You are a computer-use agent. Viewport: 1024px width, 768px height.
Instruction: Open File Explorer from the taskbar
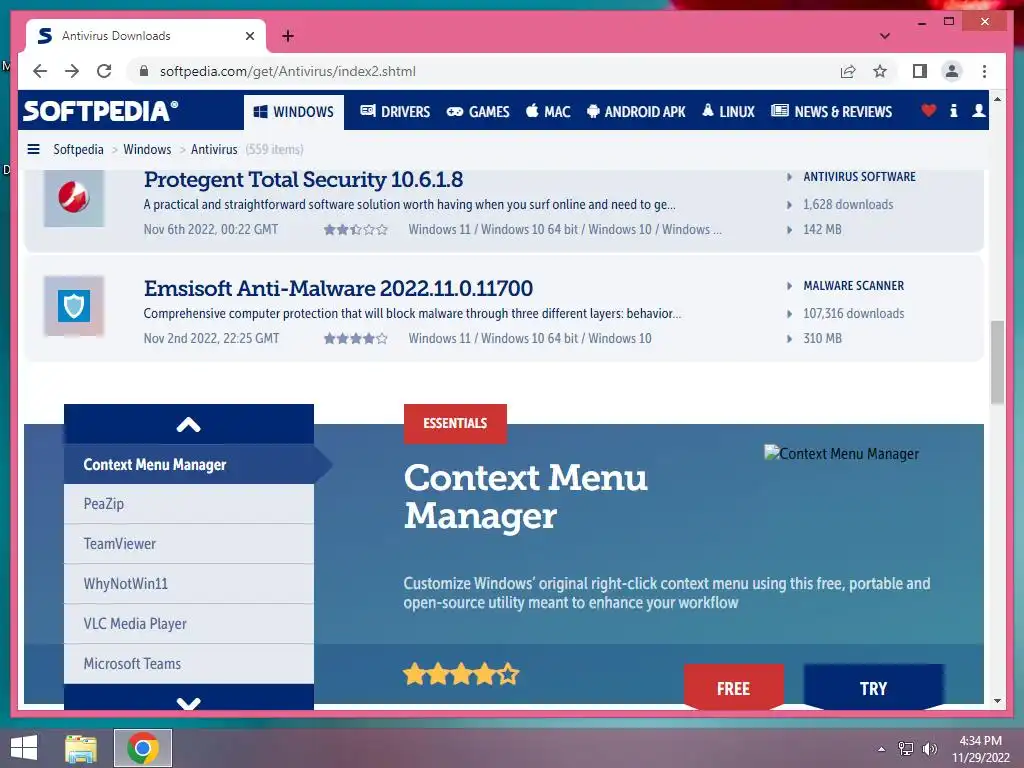(81, 748)
